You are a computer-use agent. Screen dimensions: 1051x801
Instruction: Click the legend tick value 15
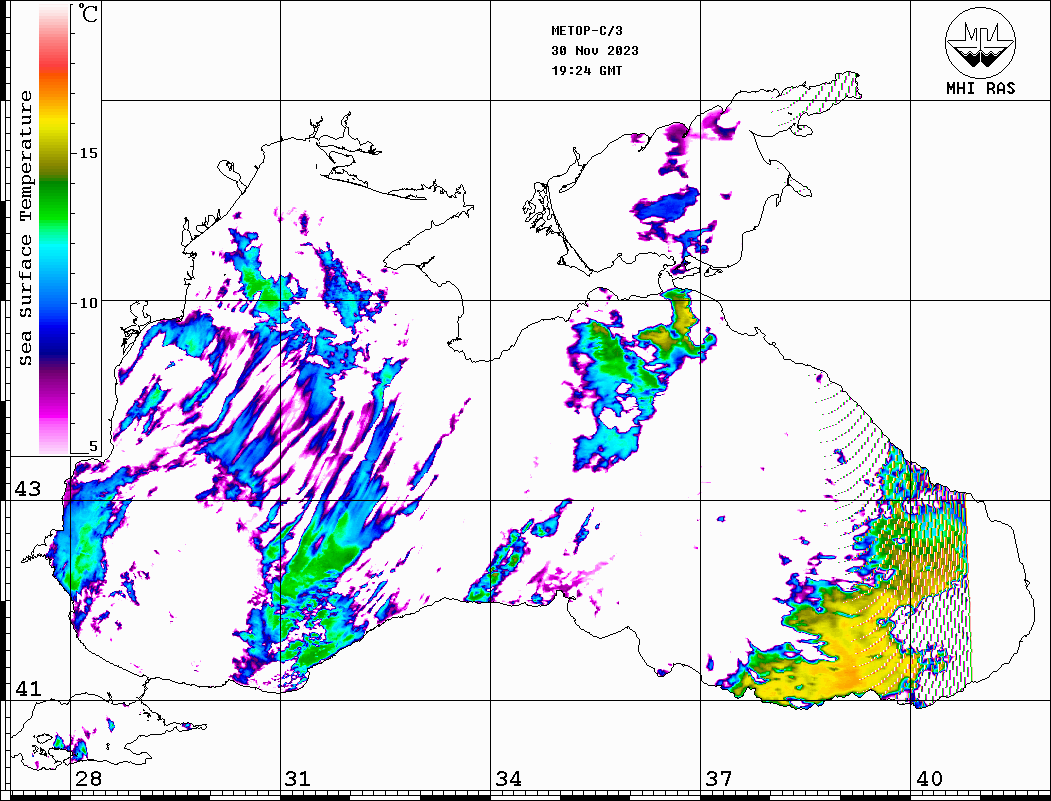click(88, 153)
